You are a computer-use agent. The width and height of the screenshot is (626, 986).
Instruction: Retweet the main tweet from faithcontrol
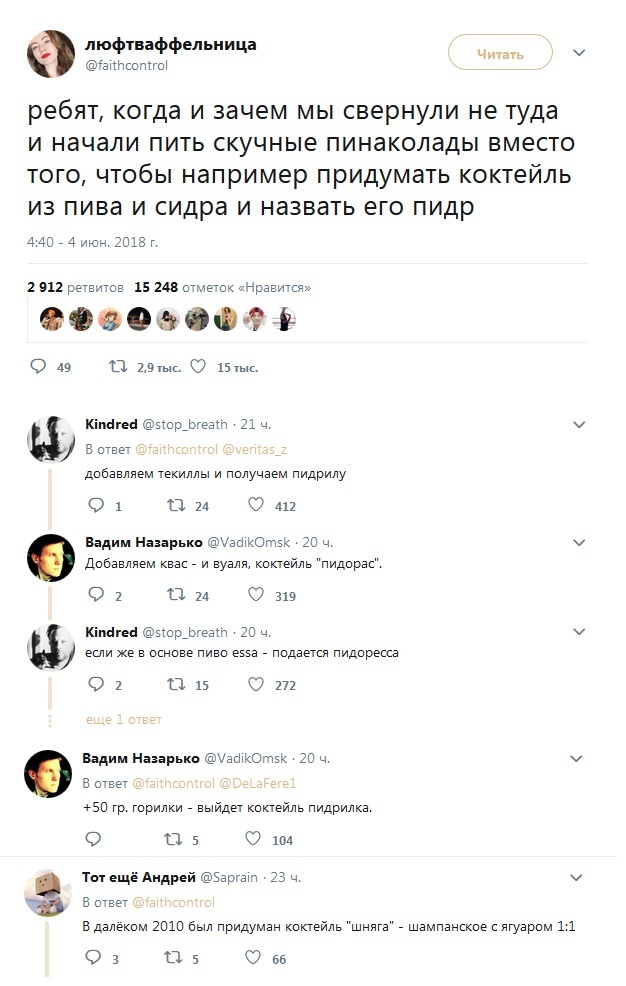pos(118,367)
